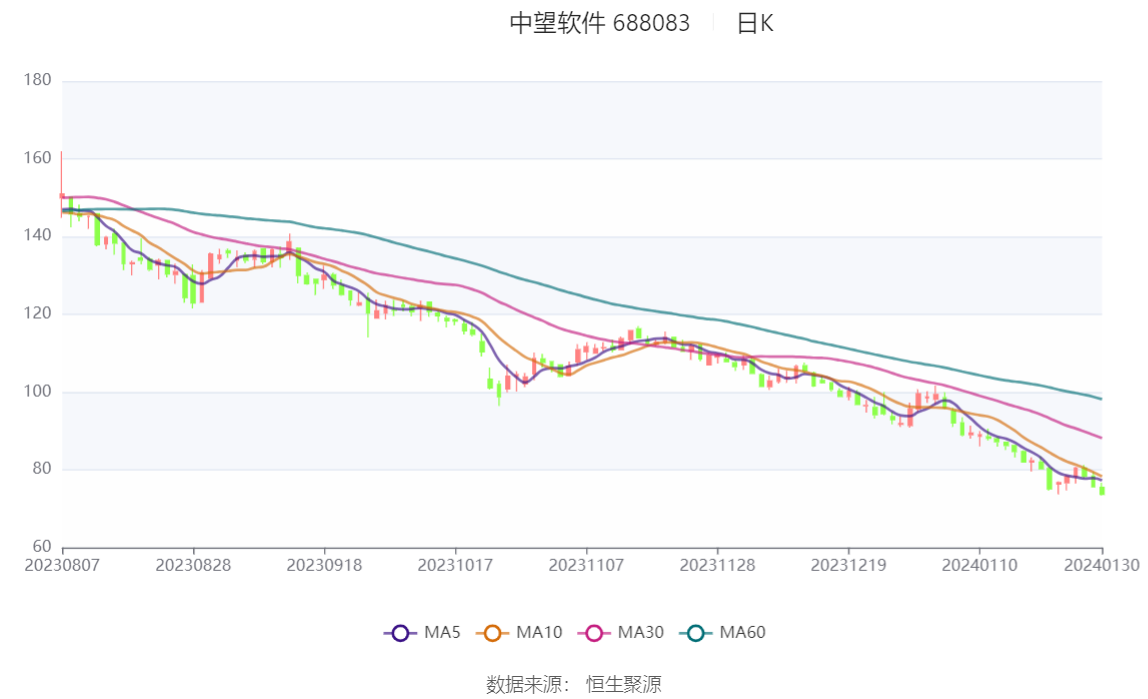The height and width of the screenshot is (699, 1148).
Task: Click the x-axis date label 20230918
Action: coord(324,566)
